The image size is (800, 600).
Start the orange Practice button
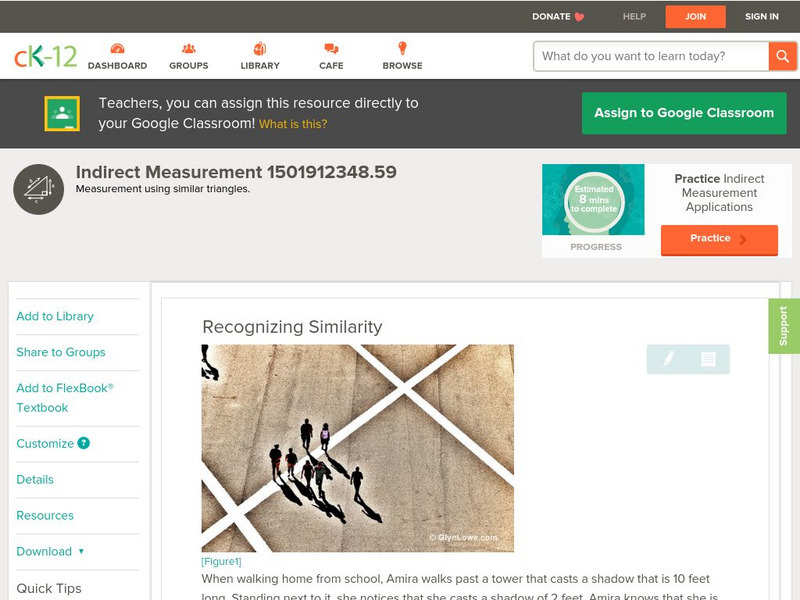[x=719, y=239]
